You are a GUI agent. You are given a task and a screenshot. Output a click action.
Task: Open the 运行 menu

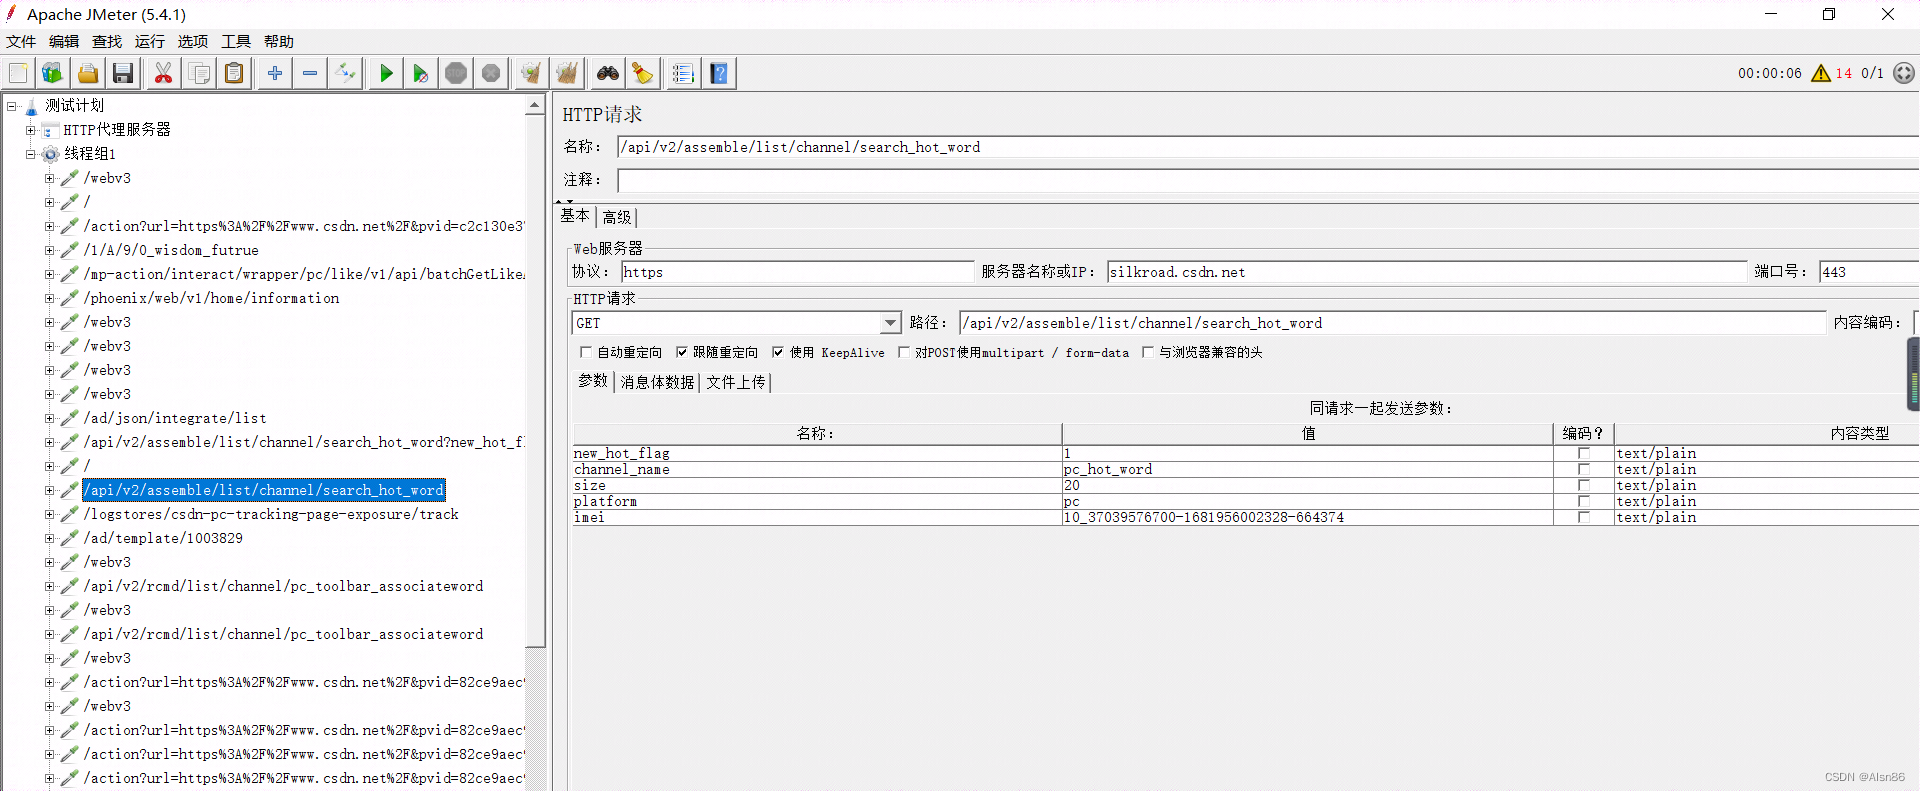coord(150,41)
